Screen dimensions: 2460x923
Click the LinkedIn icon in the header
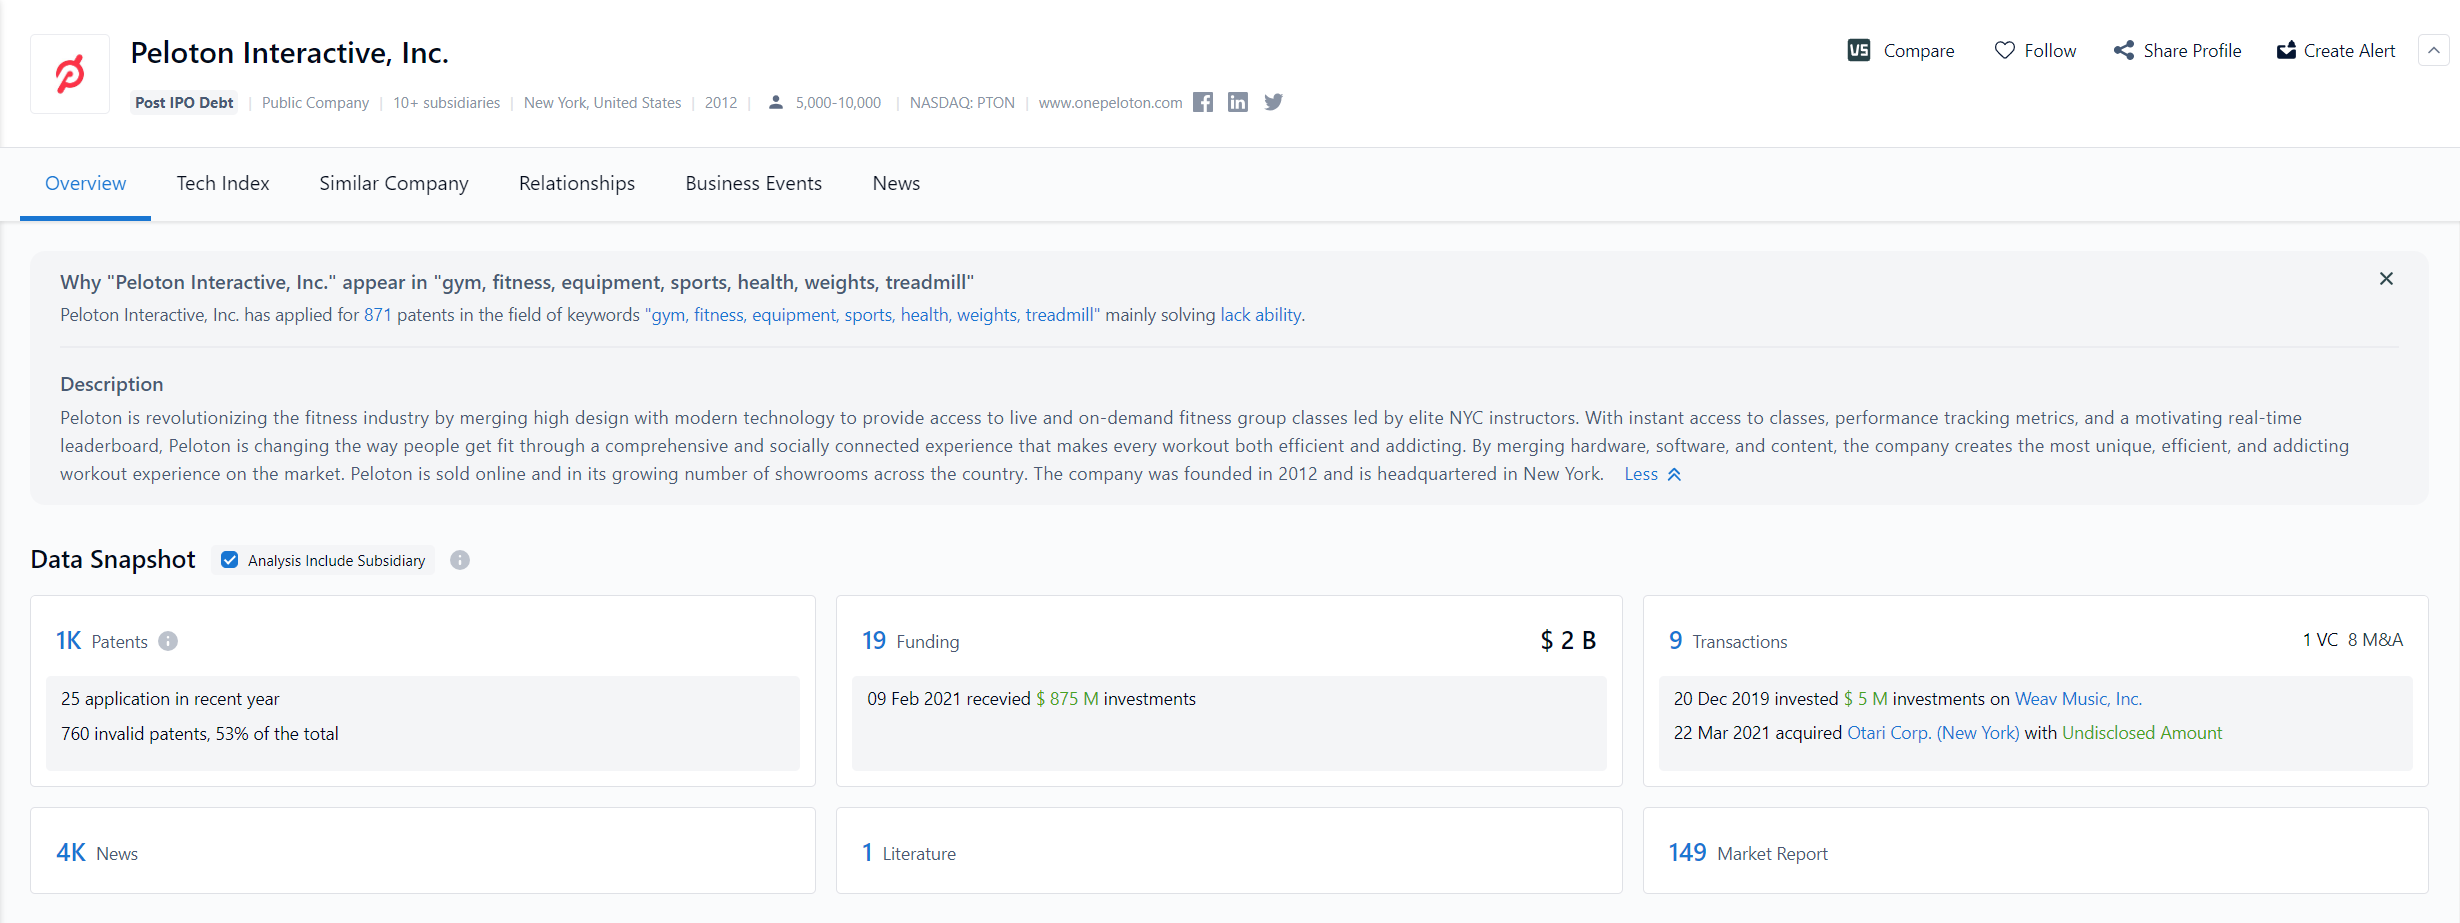(x=1238, y=102)
